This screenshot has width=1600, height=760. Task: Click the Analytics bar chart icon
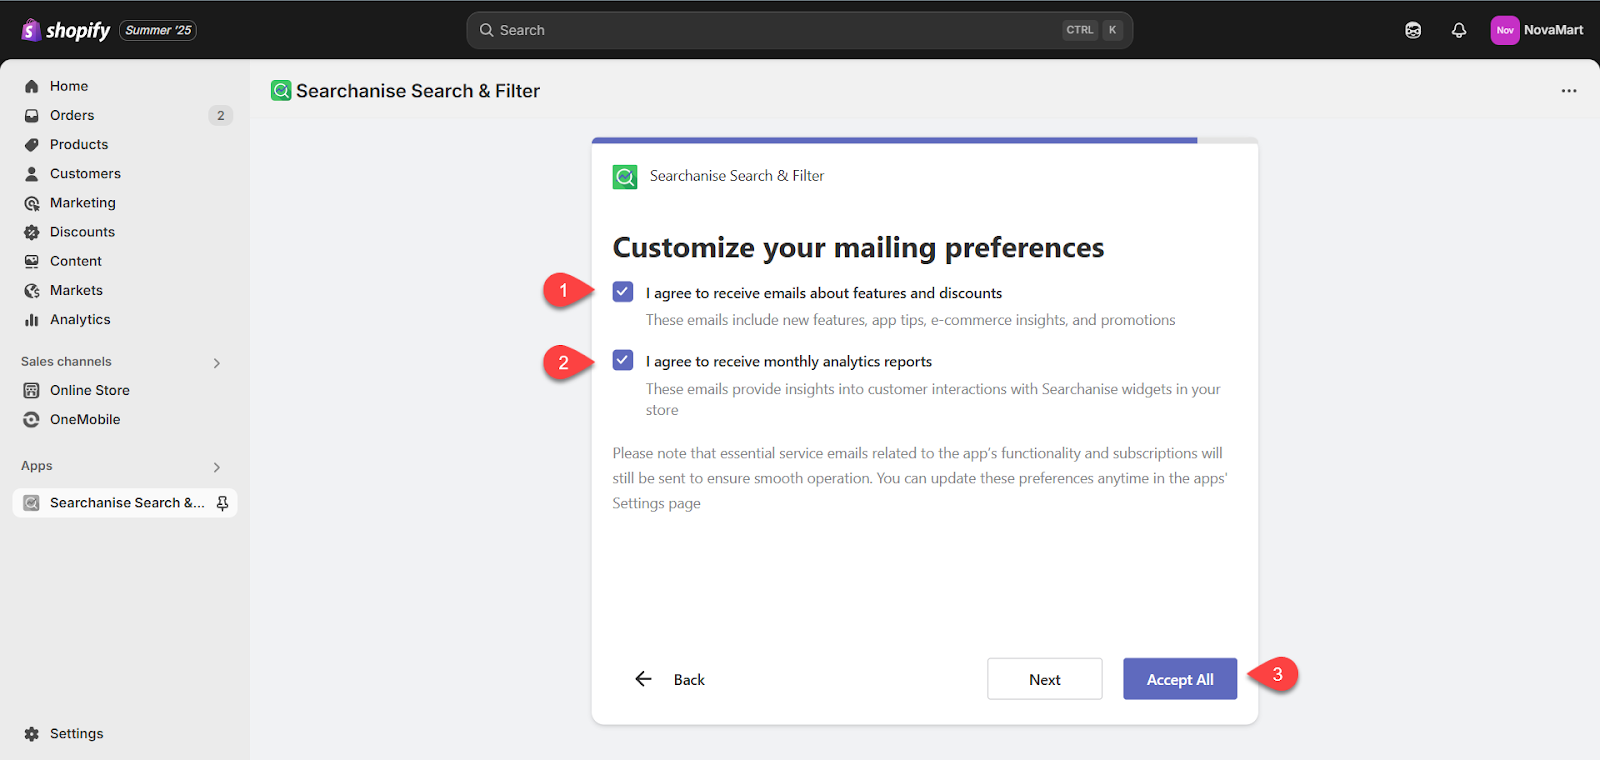coord(32,320)
